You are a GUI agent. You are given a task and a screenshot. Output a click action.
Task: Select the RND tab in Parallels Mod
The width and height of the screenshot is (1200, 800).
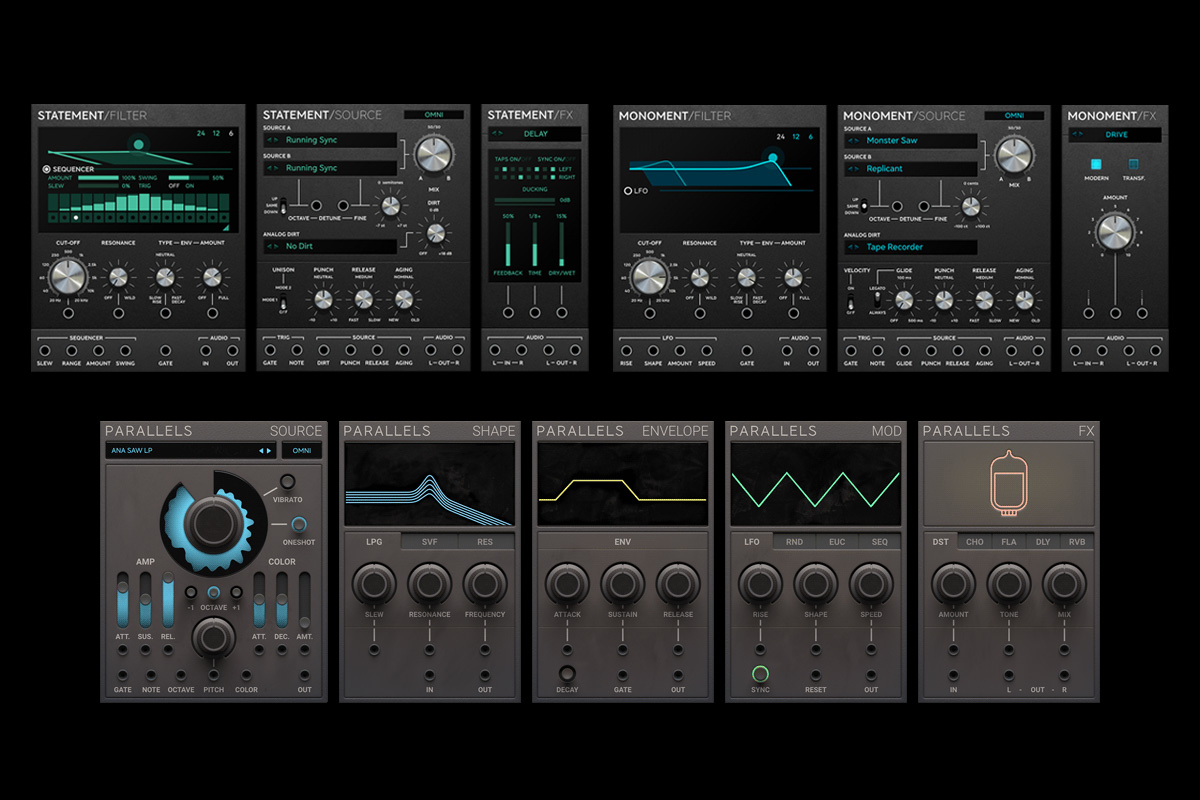coord(794,542)
